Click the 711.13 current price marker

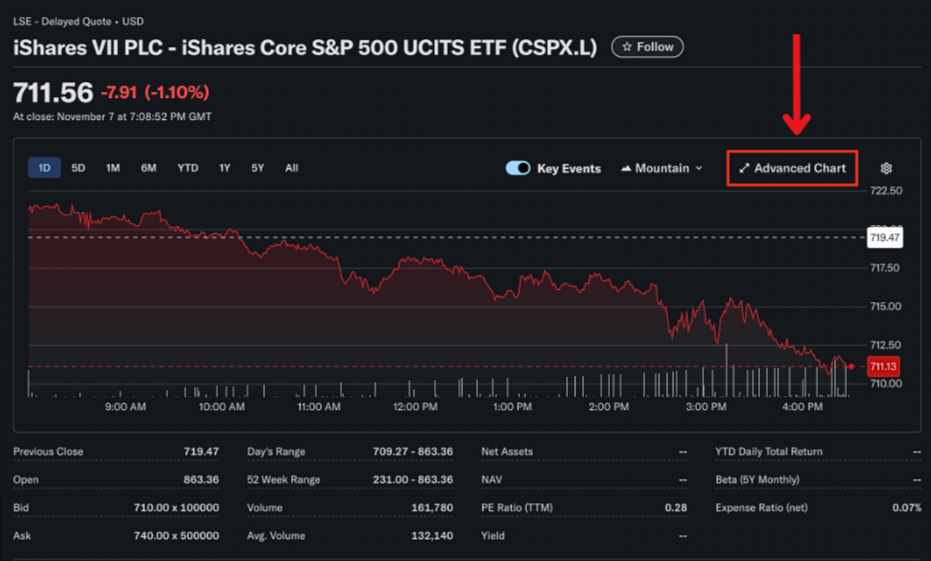tap(884, 366)
